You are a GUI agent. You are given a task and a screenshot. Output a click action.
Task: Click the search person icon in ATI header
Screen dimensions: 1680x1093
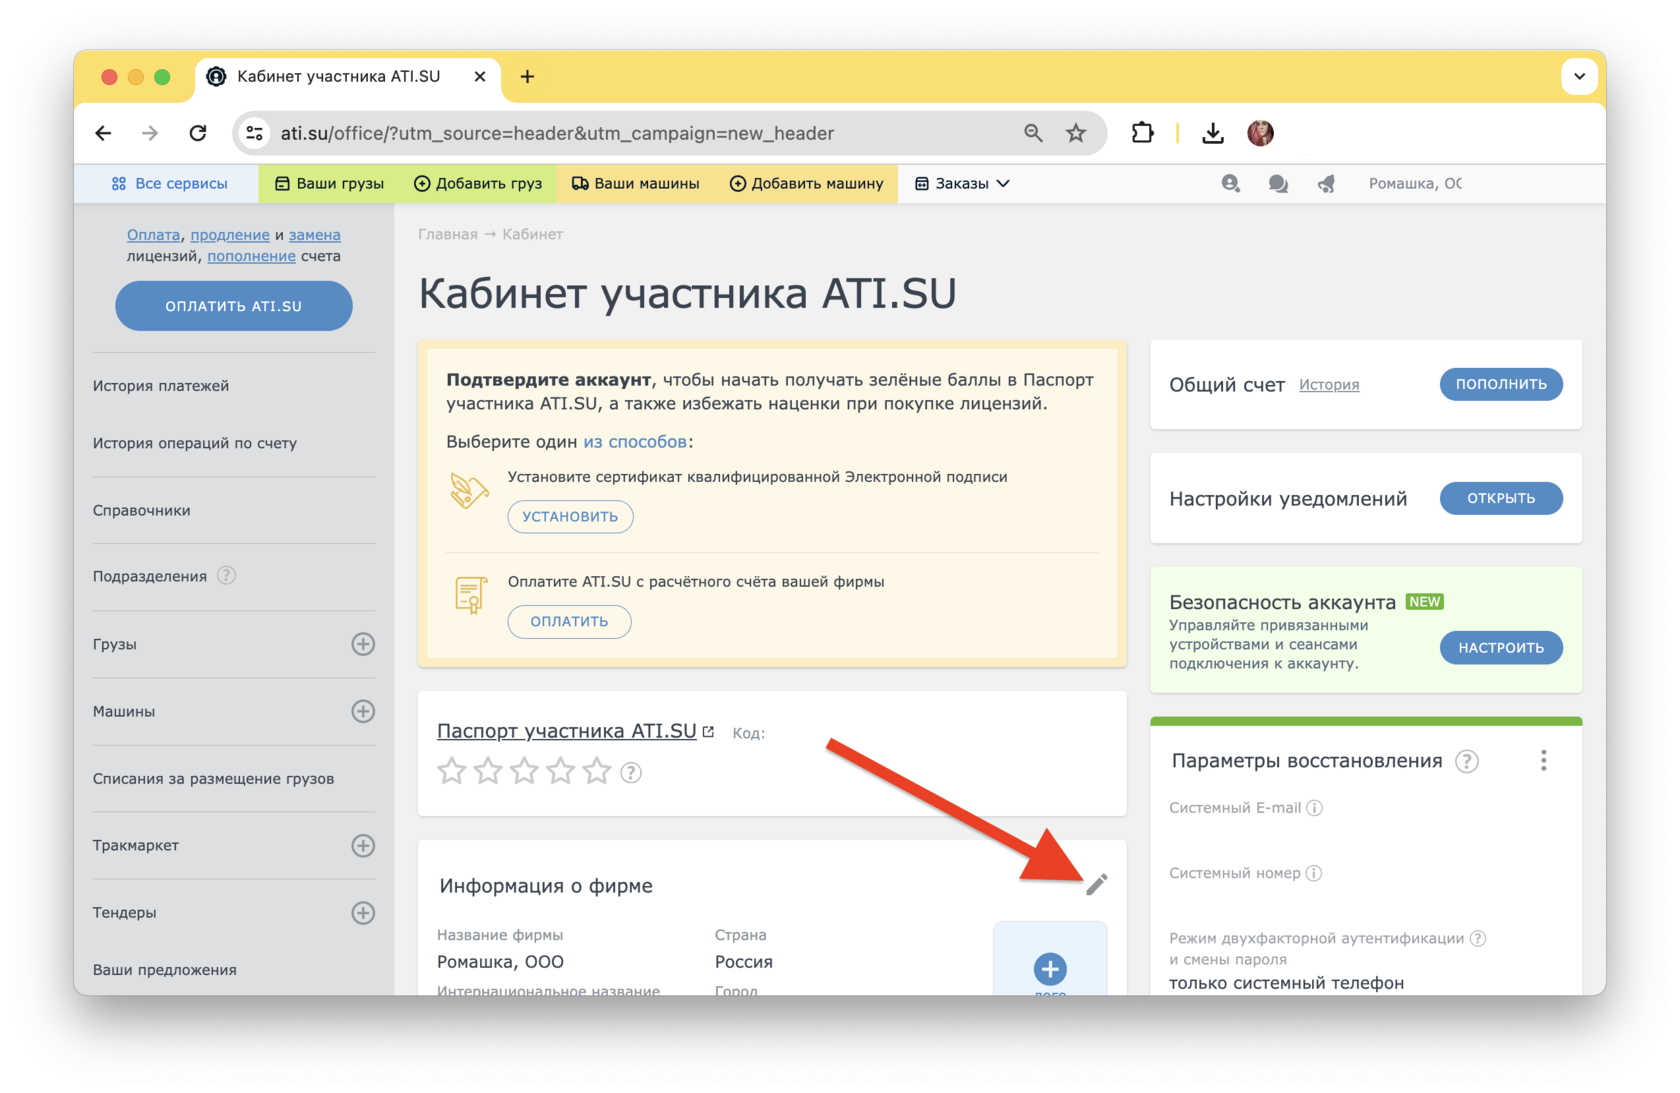1231,184
